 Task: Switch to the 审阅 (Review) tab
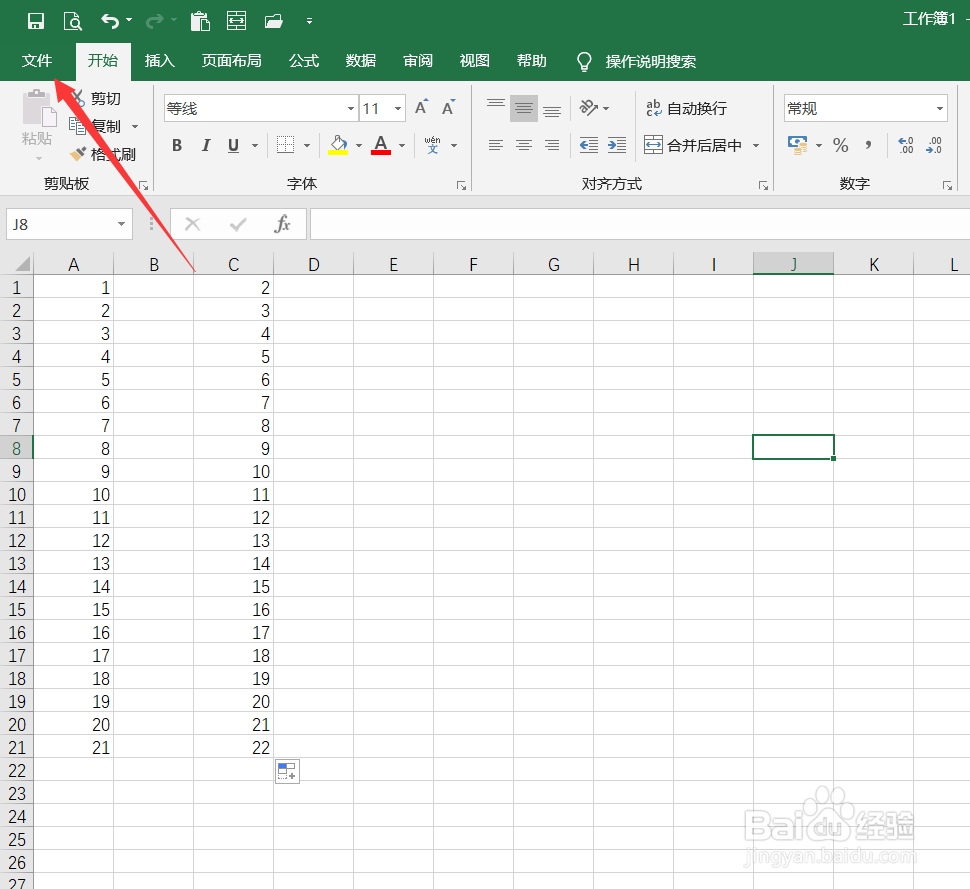pos(418,61)
